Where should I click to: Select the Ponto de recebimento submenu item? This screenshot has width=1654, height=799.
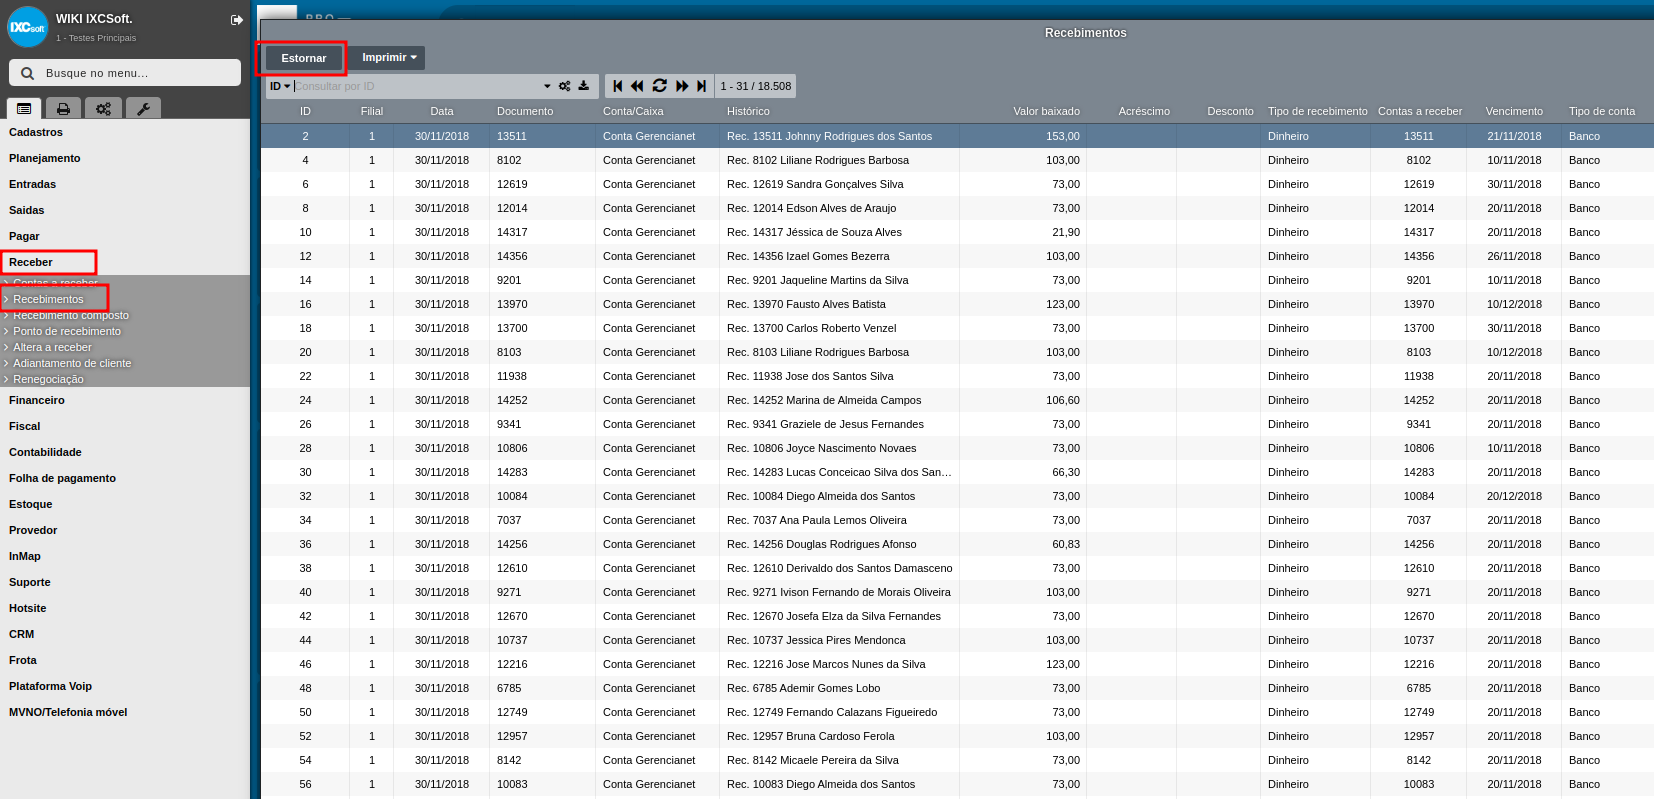coord(67,331)
